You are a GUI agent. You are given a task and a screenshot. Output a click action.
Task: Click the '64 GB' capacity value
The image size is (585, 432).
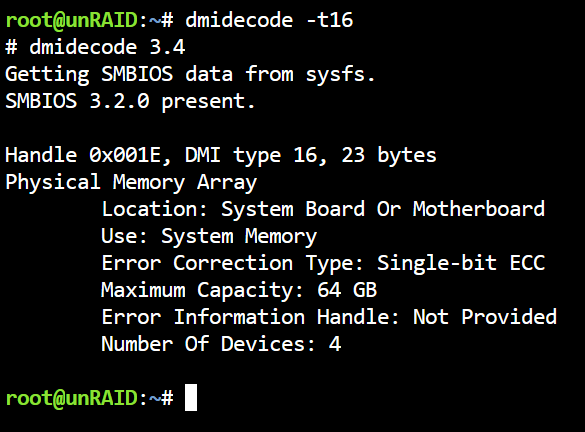coord(347,290)
